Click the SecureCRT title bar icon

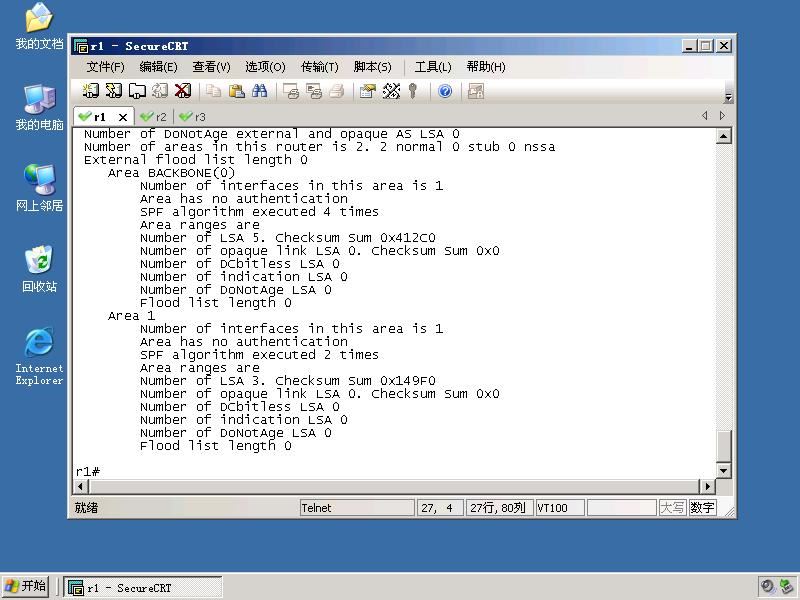(x=81, y=46)
